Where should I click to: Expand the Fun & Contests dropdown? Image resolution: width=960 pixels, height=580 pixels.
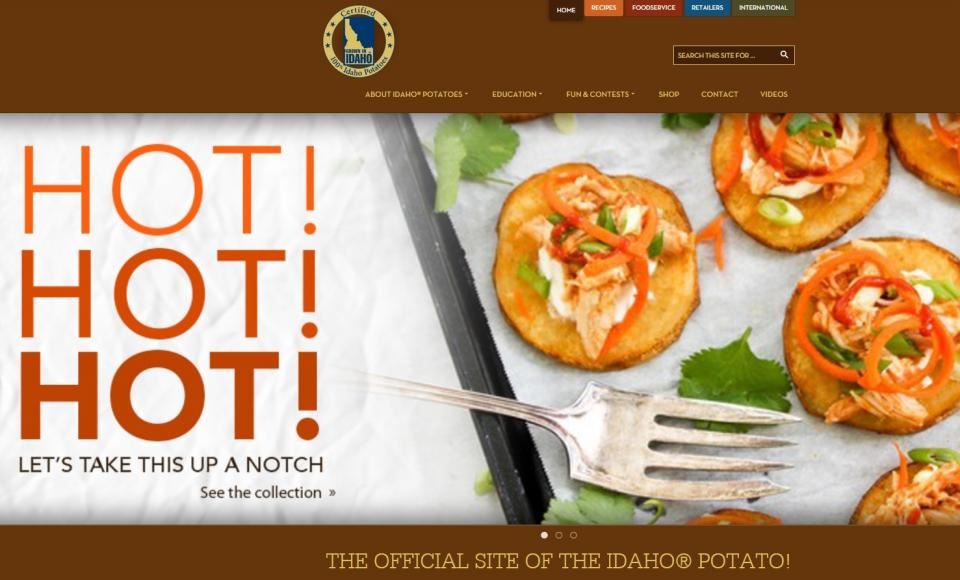(600, 94)
